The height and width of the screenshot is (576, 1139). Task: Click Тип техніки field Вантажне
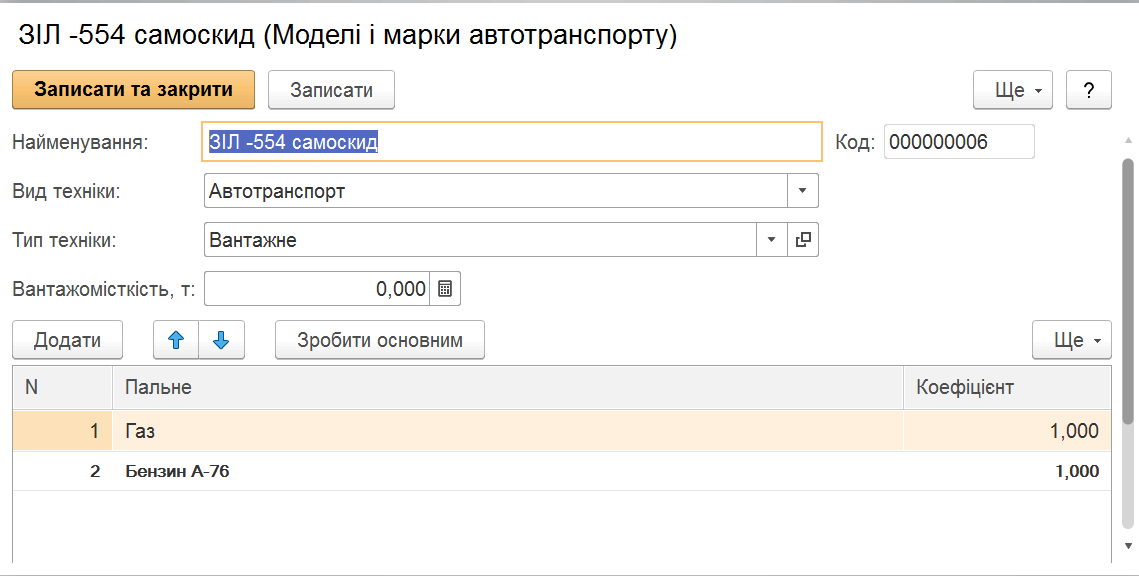click(481, 240)
